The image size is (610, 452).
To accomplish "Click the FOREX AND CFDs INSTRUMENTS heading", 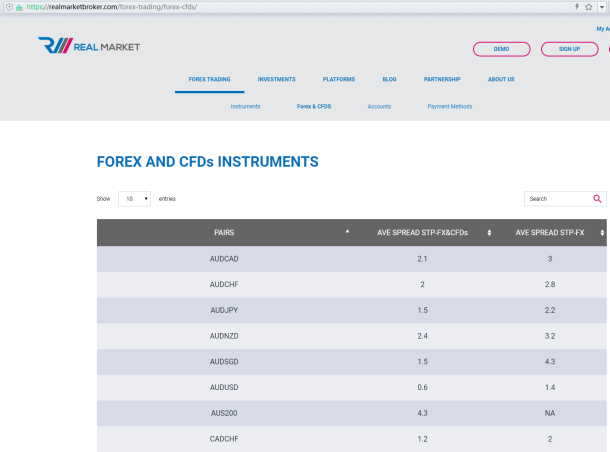I will coord(207,161).
